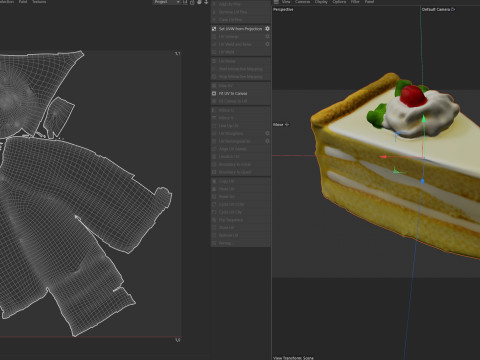Viewport: 480px width, 360px height.
Task: Click the Boundary to Quad icon
Action: [214, 172]
